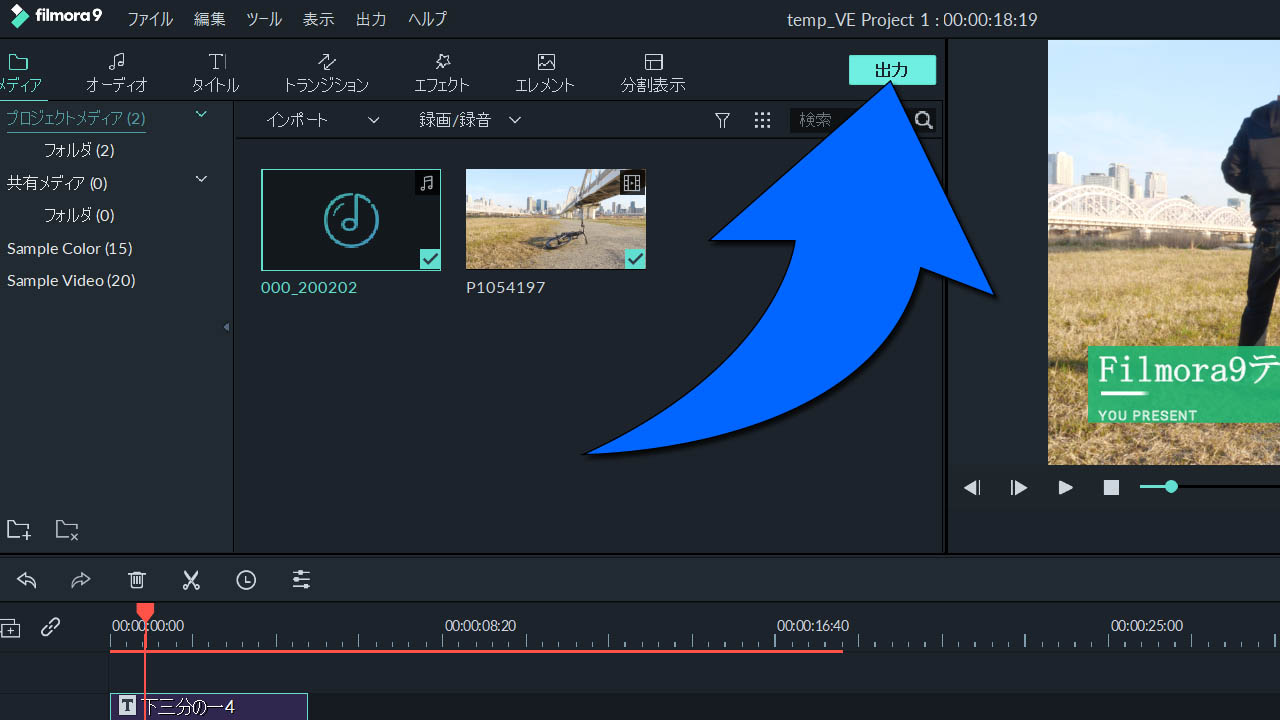Collapse the 共有メディア section chevron
This screenshot has width=1280, height=720.
(x=201, y=179)
